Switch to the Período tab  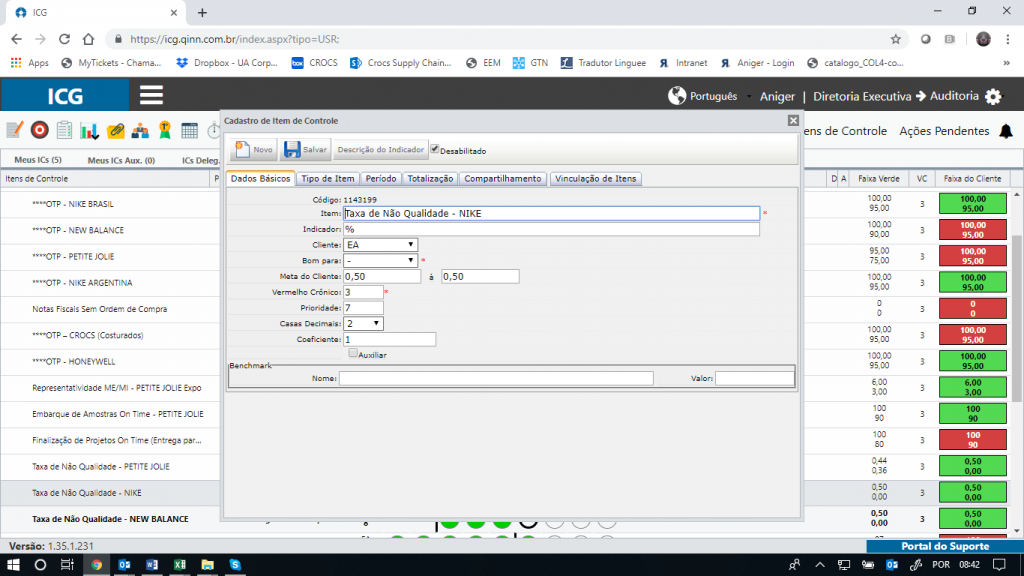(x=381, y=178)
